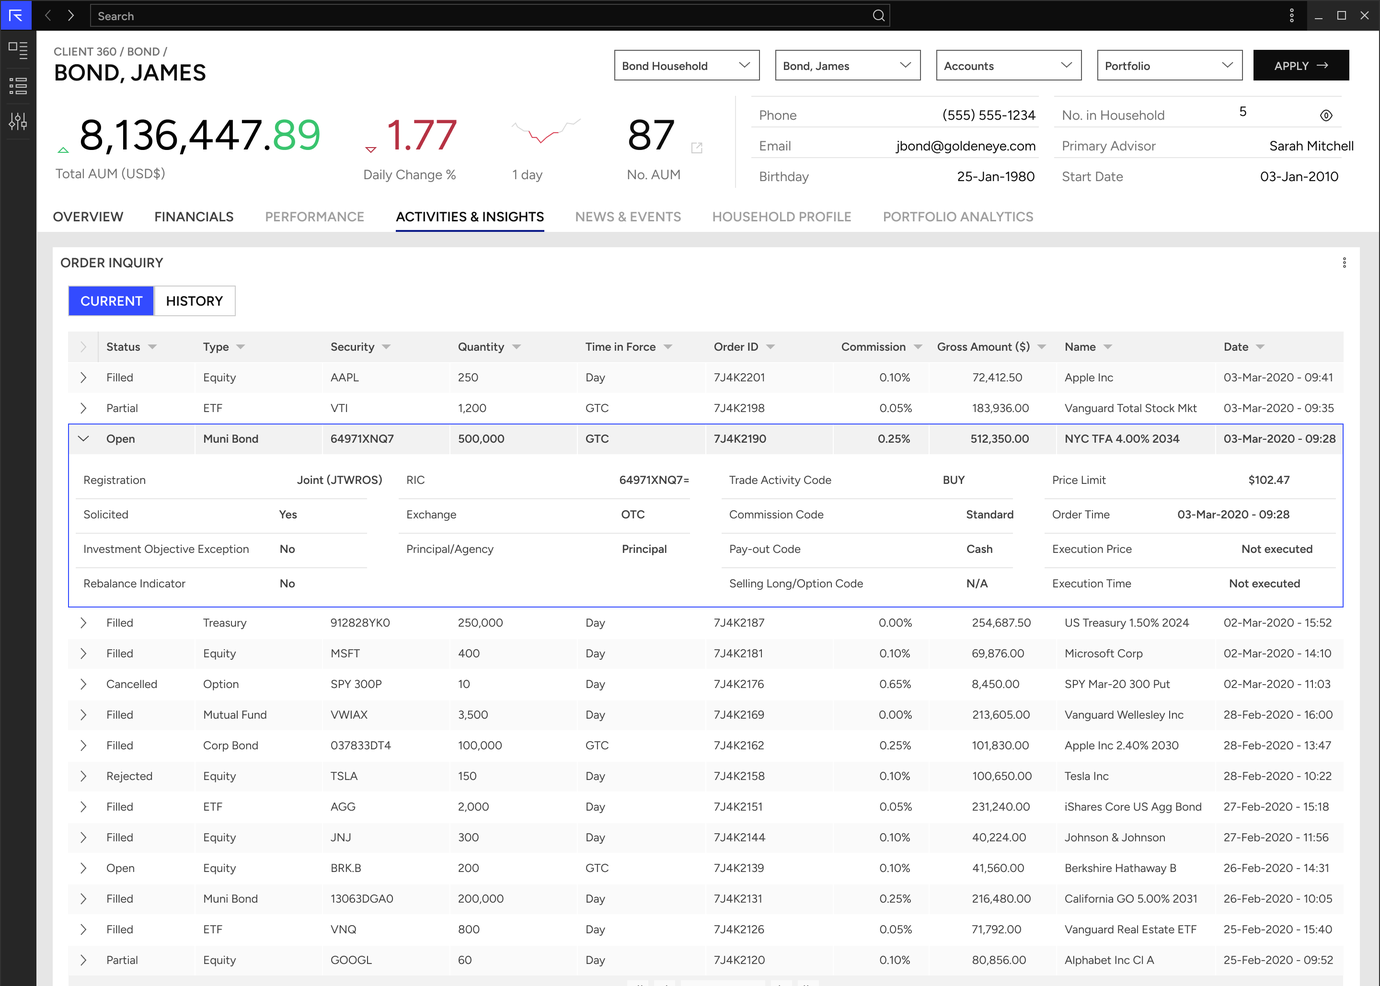Click the household view icon next to 5
The image size is (1380, 986).
point(1326,115)
